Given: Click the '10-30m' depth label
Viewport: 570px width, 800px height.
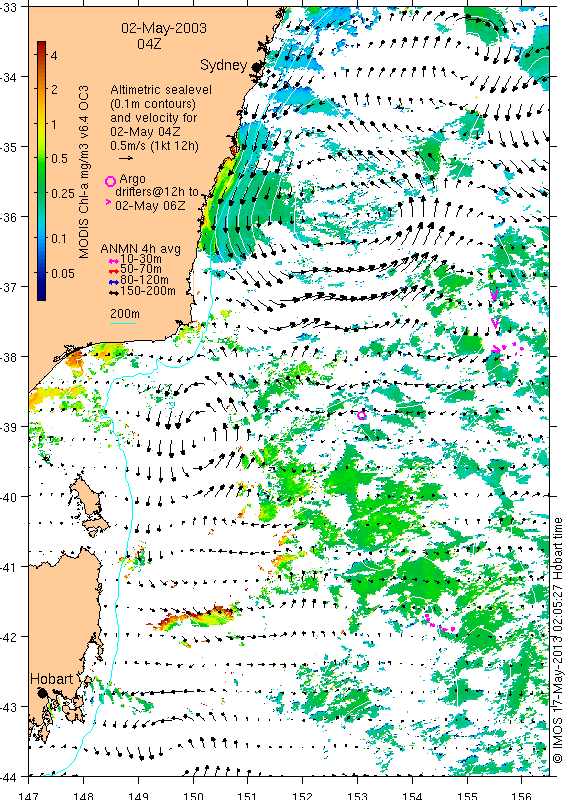Looking at the screenshot, I should click(x=141, y=260).
